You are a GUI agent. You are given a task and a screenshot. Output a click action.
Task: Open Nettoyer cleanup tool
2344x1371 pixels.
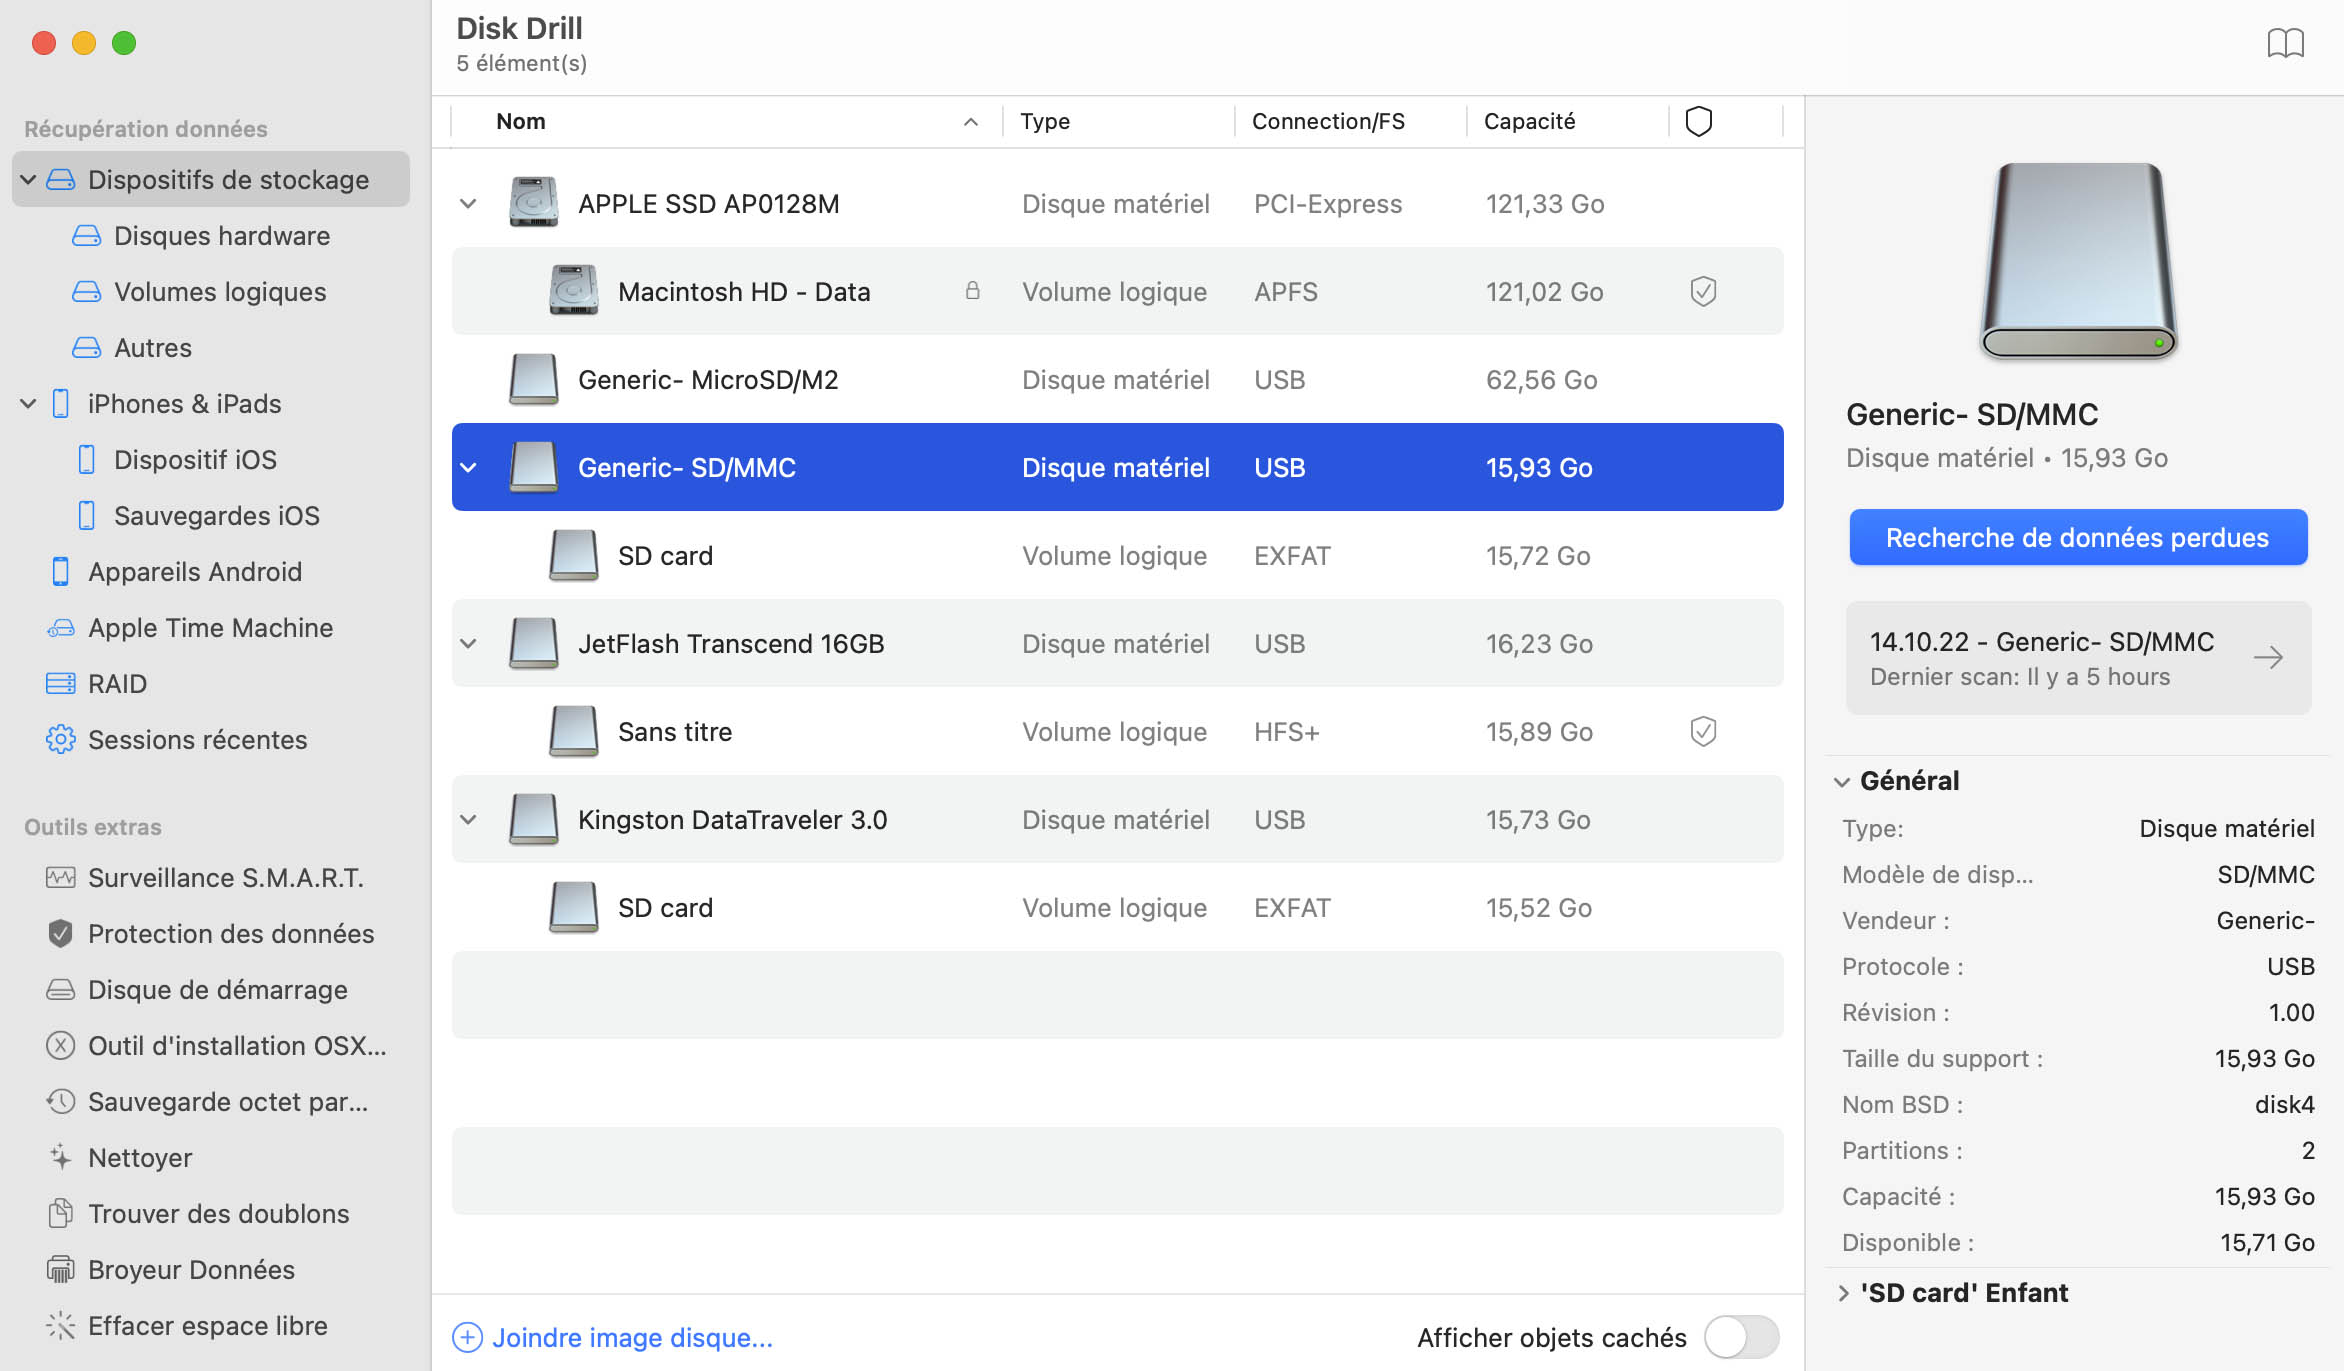coord(140,1158)
